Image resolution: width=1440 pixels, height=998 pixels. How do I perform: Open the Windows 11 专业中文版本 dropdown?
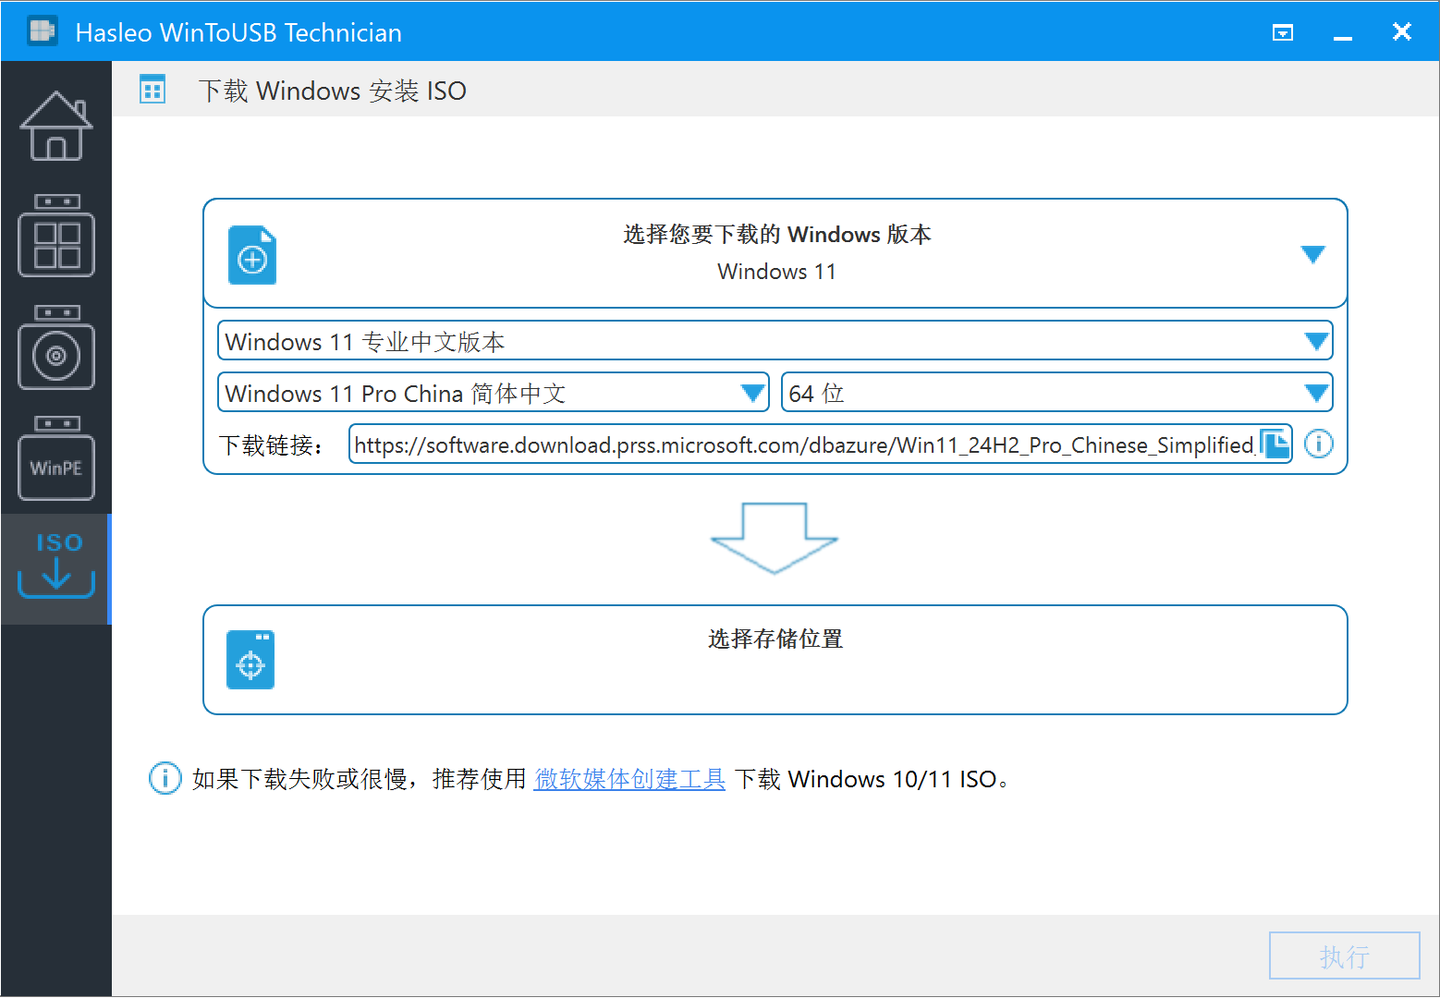coord(775,341)
